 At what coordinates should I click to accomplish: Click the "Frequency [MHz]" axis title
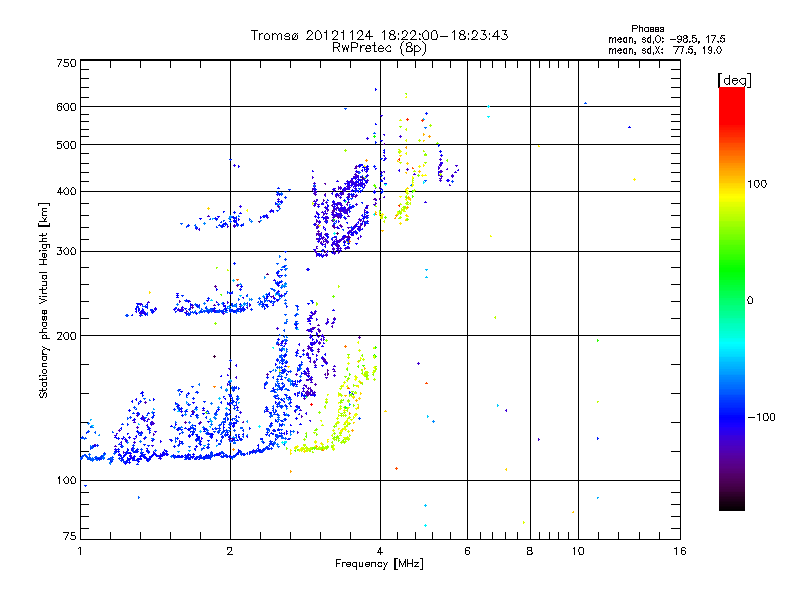[x=379, y=564]
